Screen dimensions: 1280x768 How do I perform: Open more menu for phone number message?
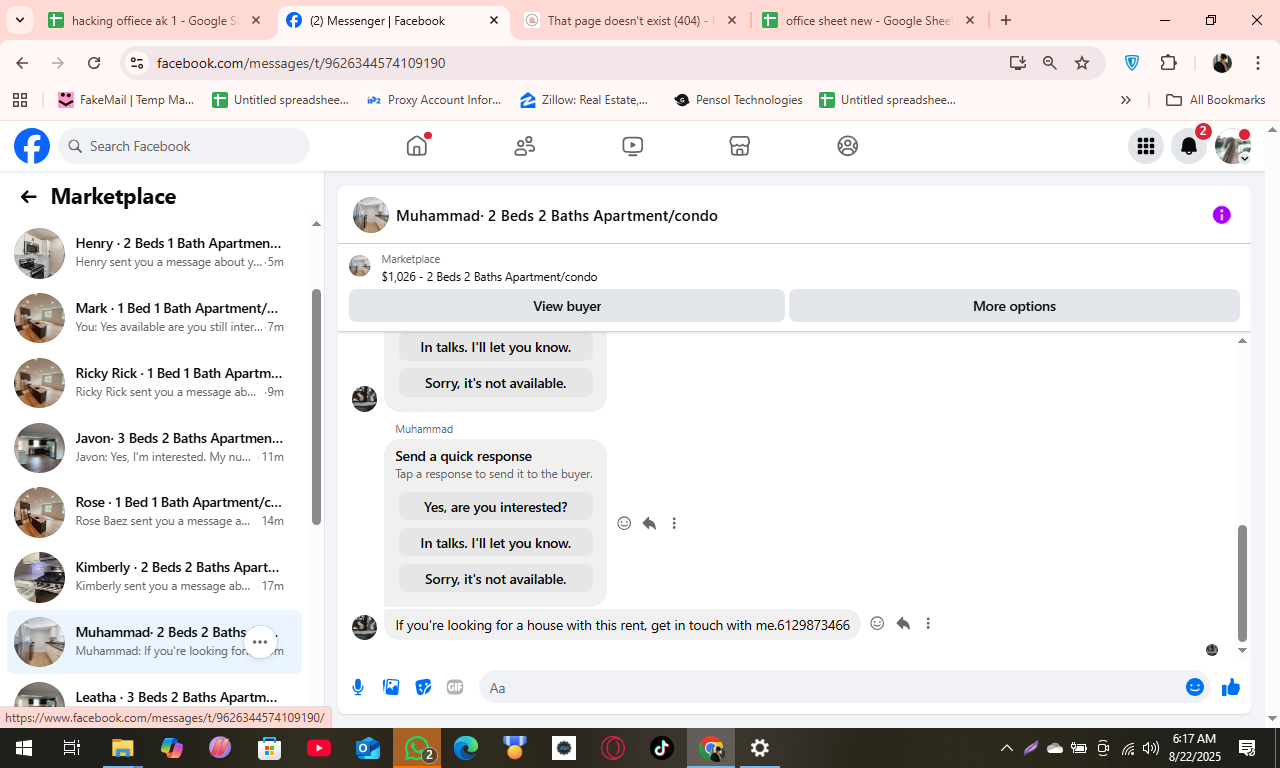[928, 623]
